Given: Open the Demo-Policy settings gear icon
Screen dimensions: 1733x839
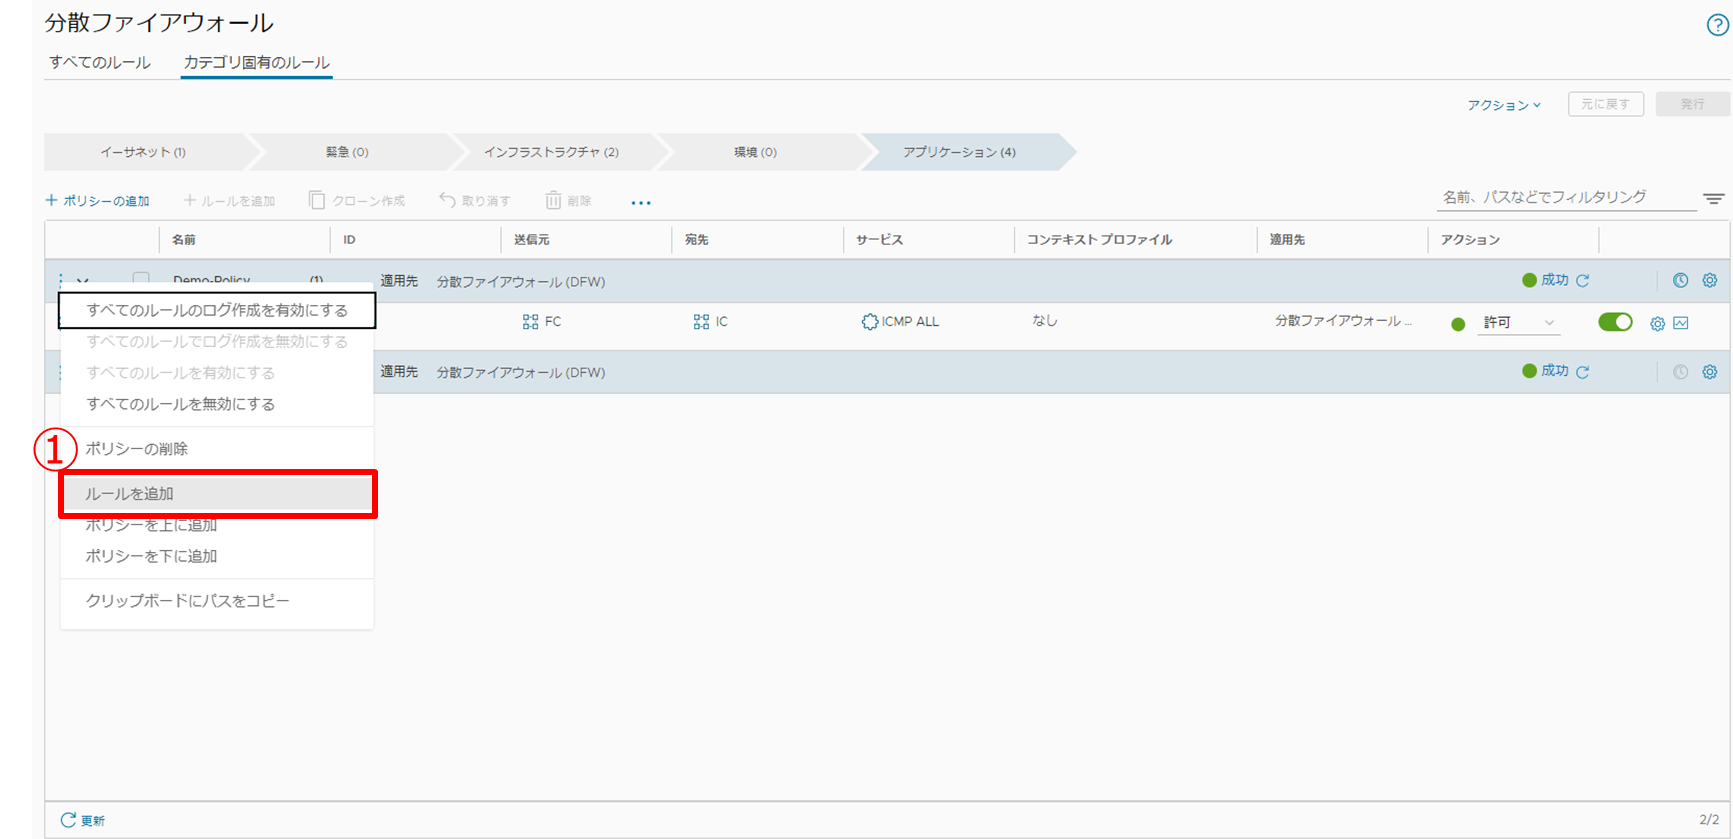Looking at the screenshot, I should (x=1710, y=281).
